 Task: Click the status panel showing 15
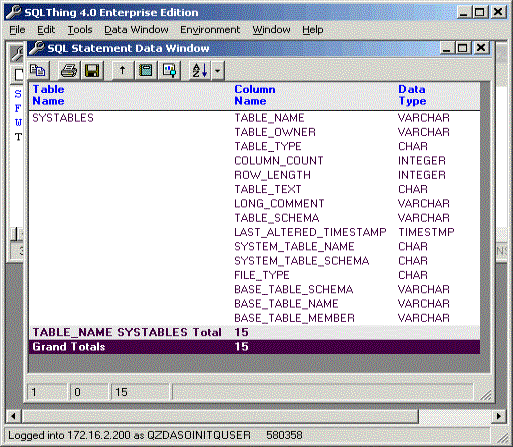(140, 392)
